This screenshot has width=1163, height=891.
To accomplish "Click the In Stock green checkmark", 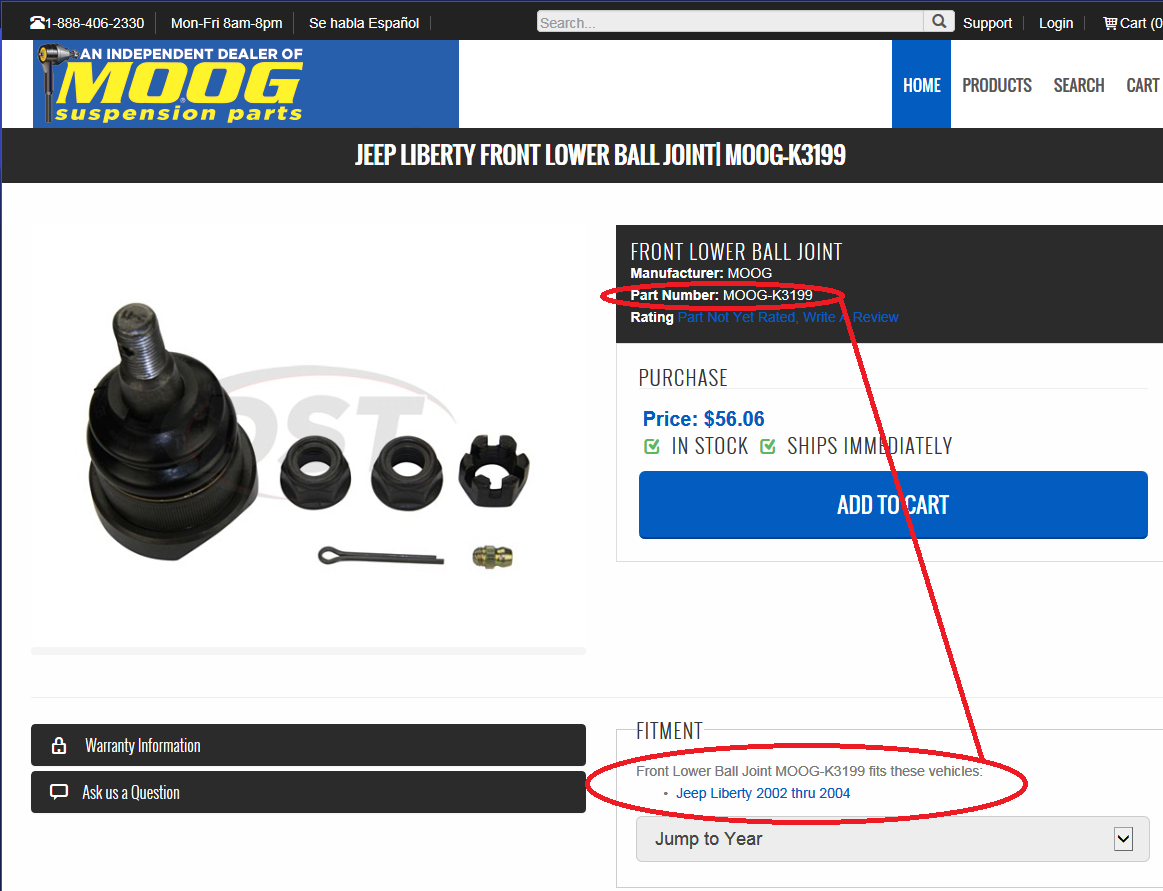I will click(x=652, y=446).
